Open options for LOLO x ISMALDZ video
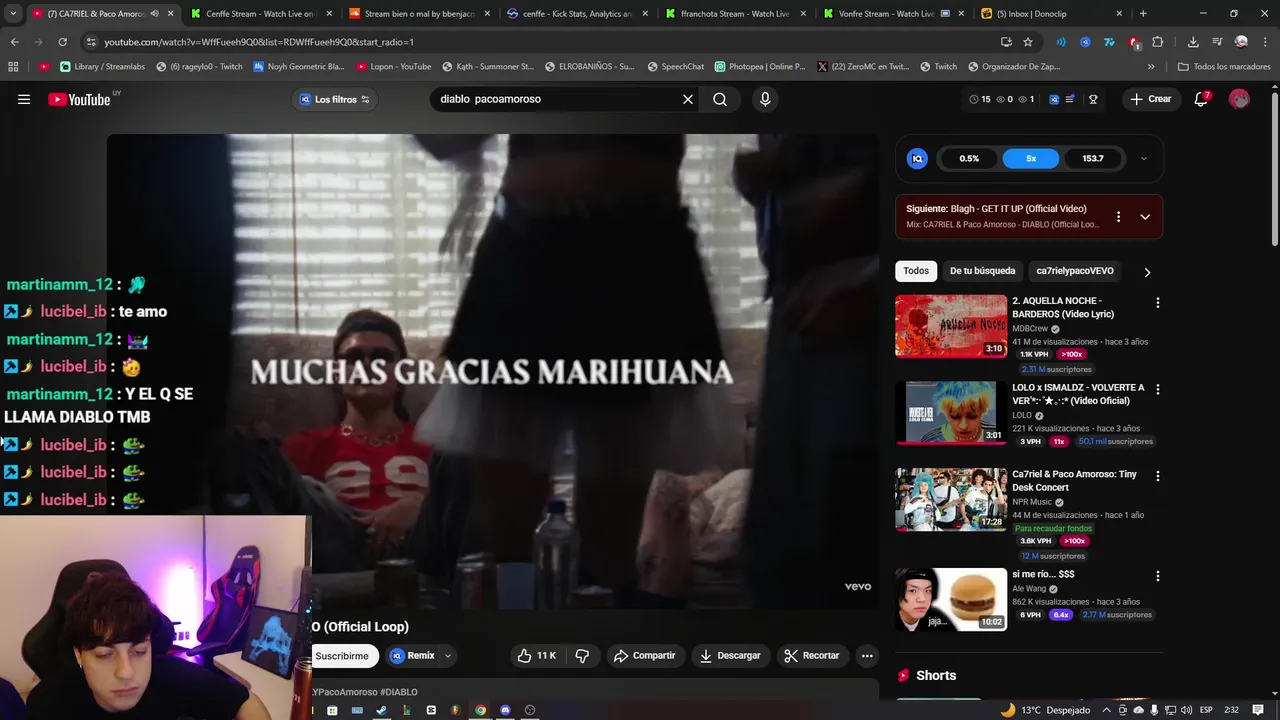Image resolution: width=1280 pixels, height=720 pixels. [x=1158, y=389]
